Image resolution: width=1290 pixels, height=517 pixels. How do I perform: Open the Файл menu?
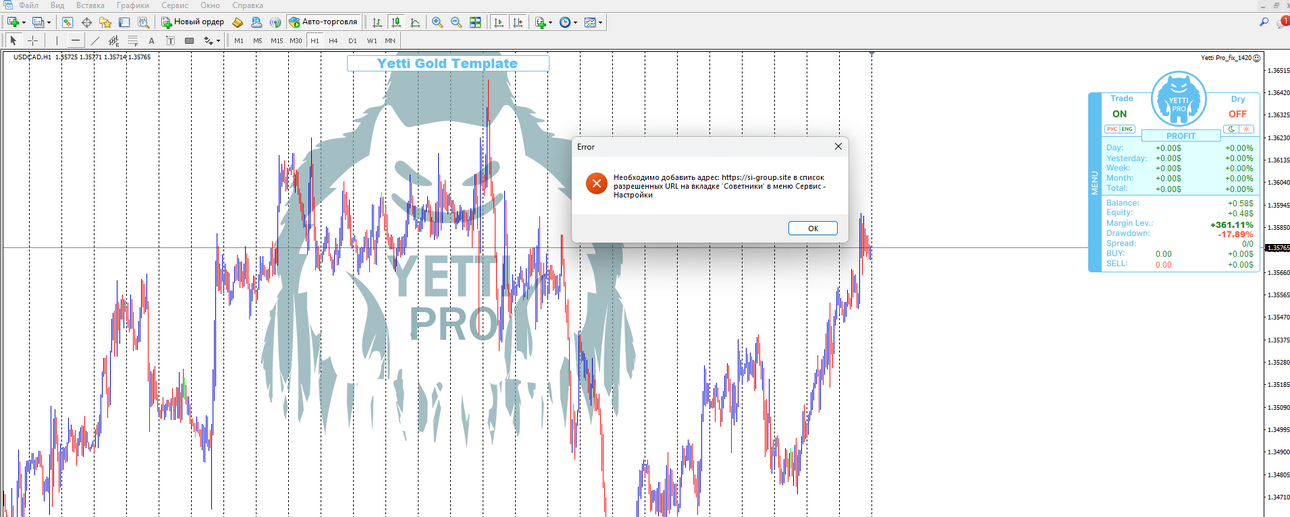28,5
